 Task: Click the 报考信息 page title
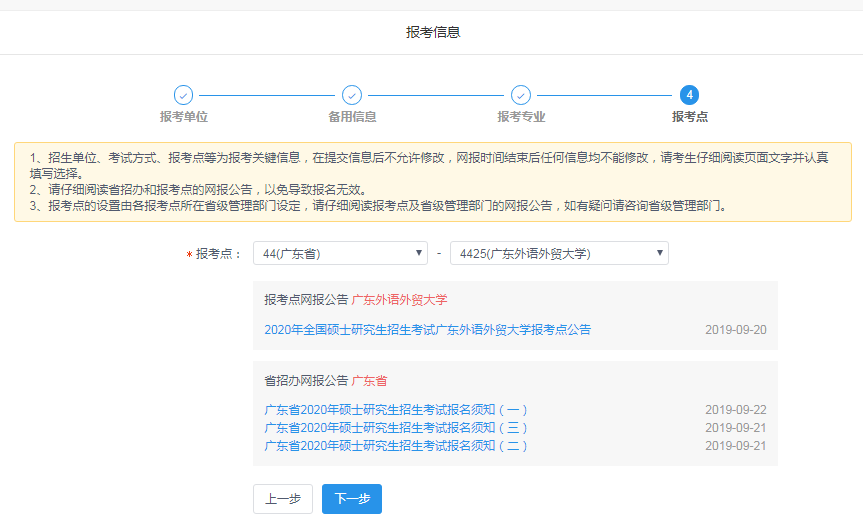(432, 32)
